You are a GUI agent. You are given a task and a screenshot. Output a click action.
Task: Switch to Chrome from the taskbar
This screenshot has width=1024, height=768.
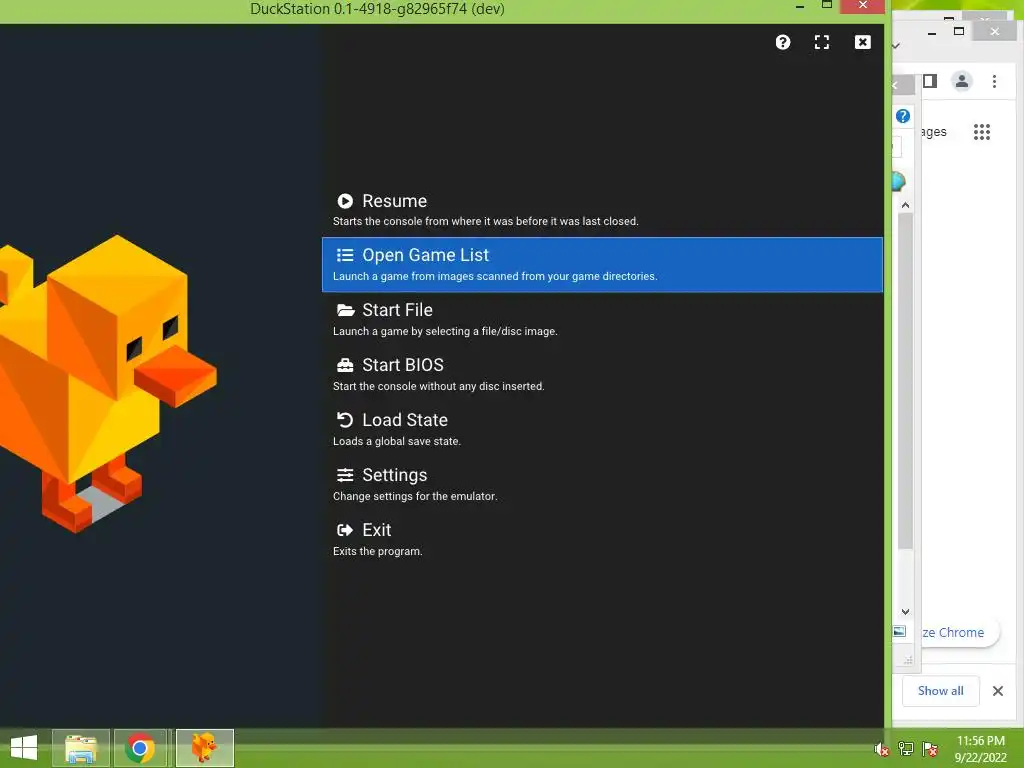140,748
